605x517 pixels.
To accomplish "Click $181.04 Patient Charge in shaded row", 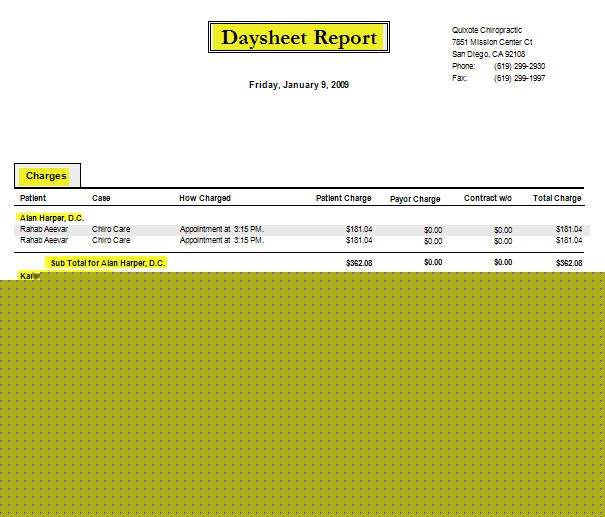I will click(x=359, y=229).
